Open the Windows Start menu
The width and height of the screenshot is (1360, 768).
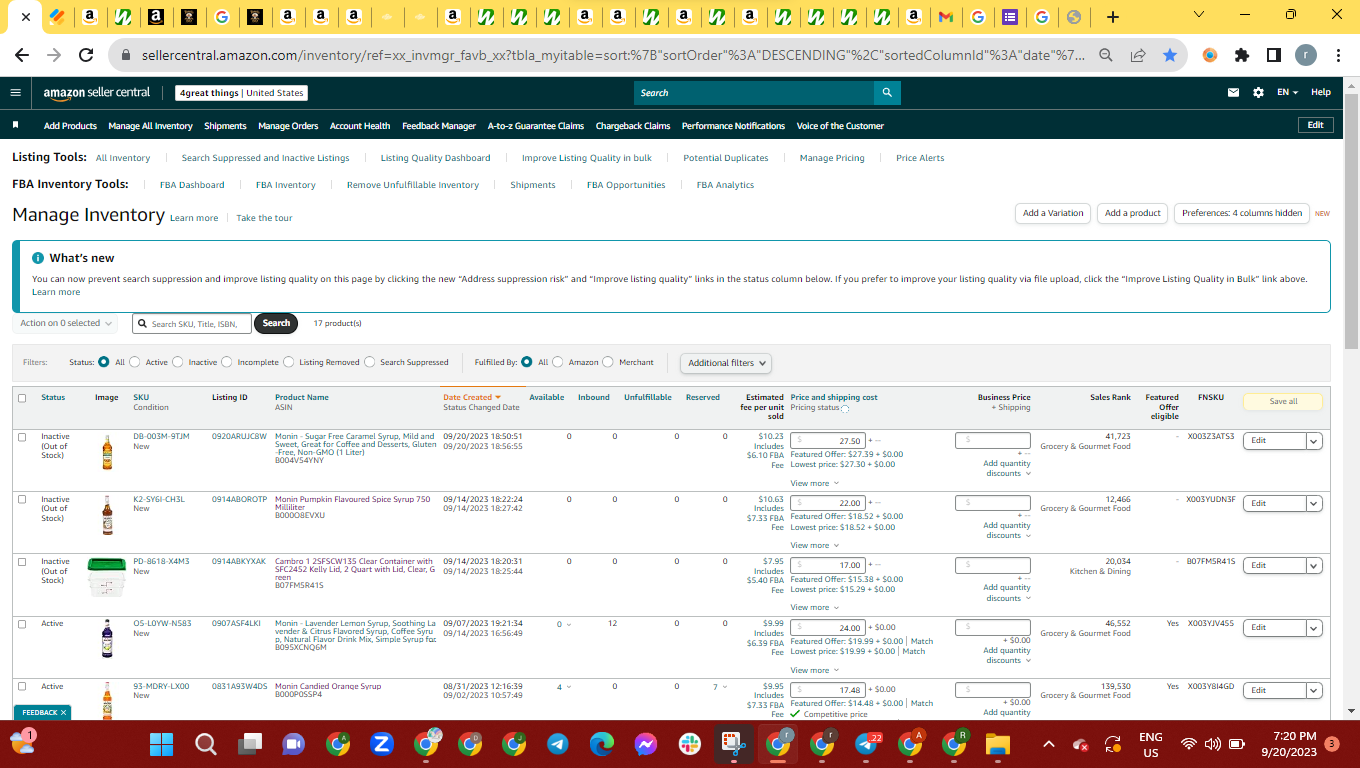(x=161, y=744)
